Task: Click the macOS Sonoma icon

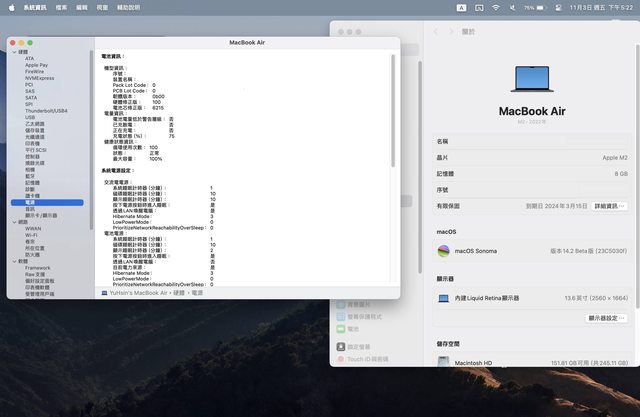Action: pyautogui.click(x=443, y=251)
